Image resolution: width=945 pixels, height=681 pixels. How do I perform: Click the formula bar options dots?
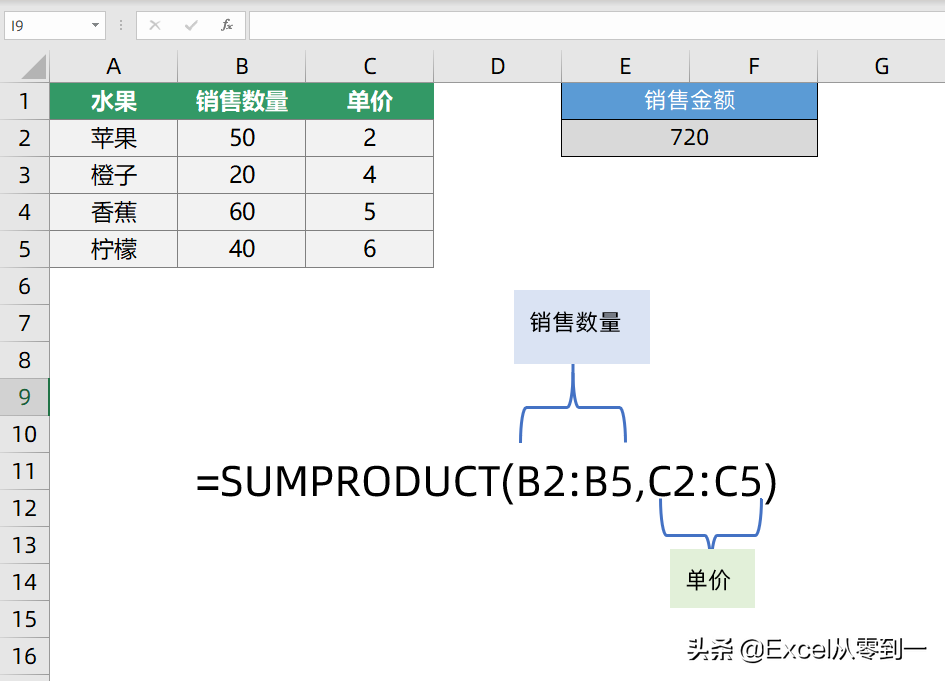click(121, 25)
